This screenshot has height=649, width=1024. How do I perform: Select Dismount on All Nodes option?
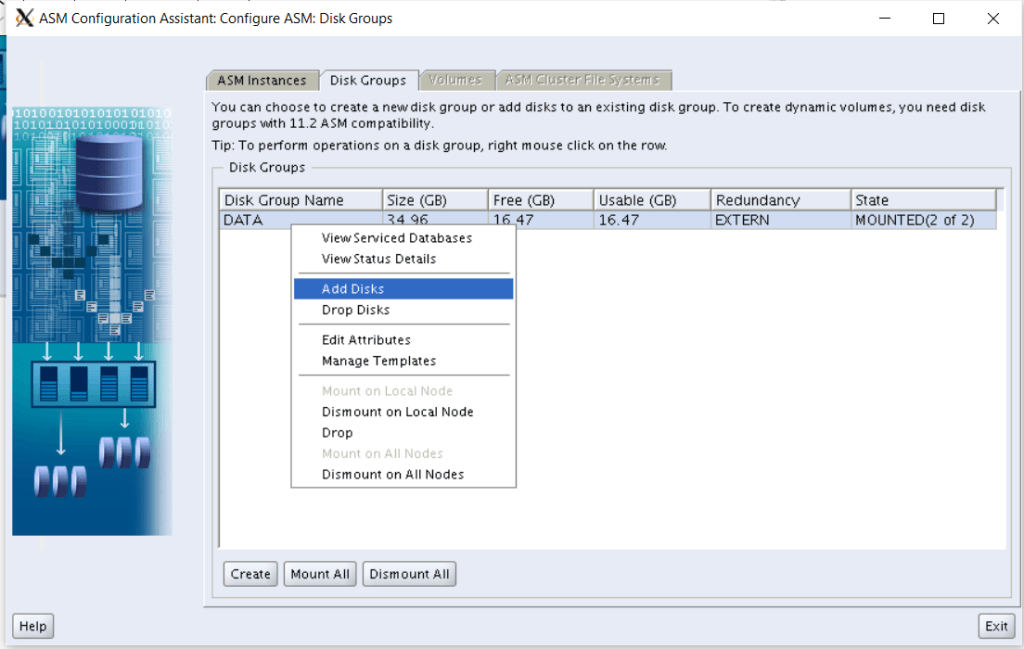pos(393,475)
